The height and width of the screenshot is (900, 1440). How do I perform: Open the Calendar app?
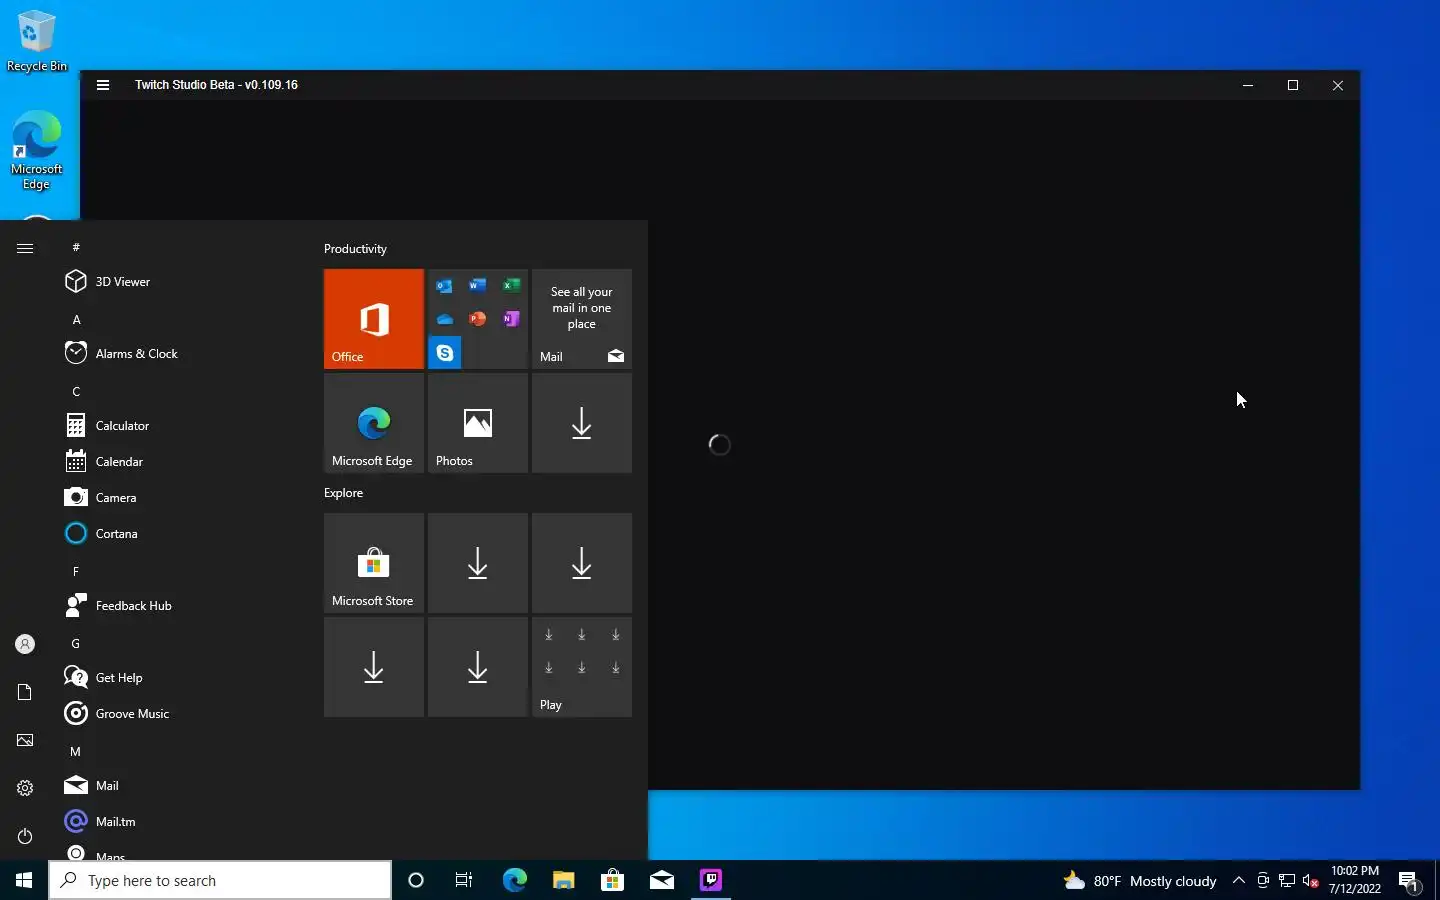pyautogui.click(x=178, y=462)
